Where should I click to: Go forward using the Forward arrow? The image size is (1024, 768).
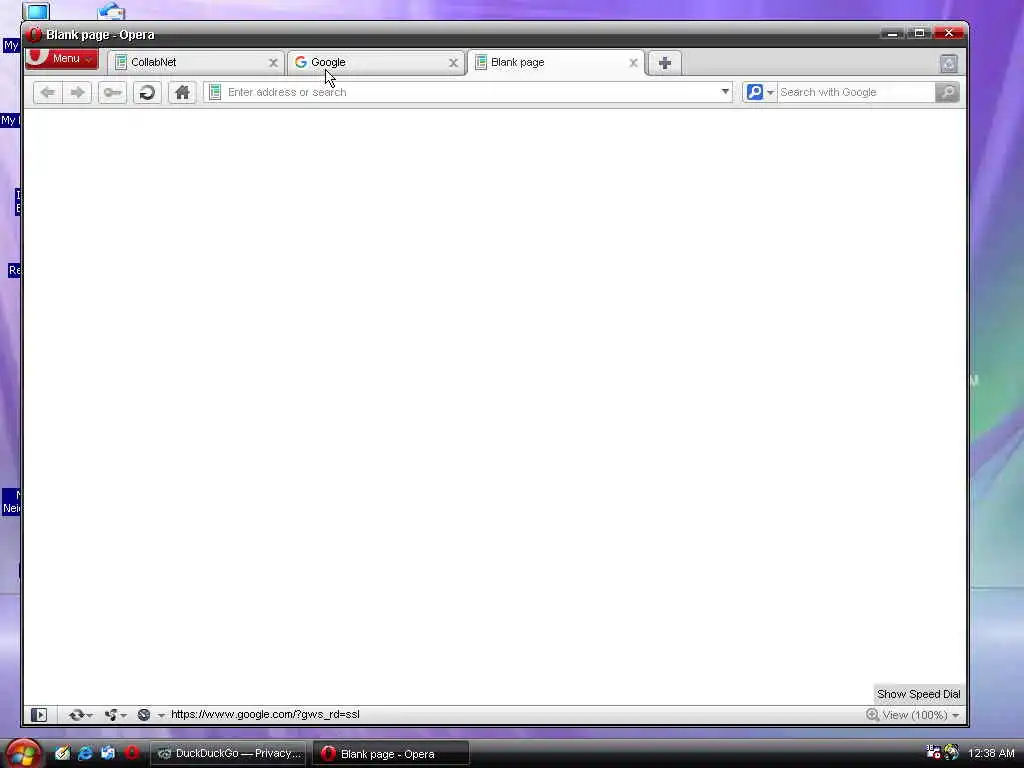[x=77, y=92]
